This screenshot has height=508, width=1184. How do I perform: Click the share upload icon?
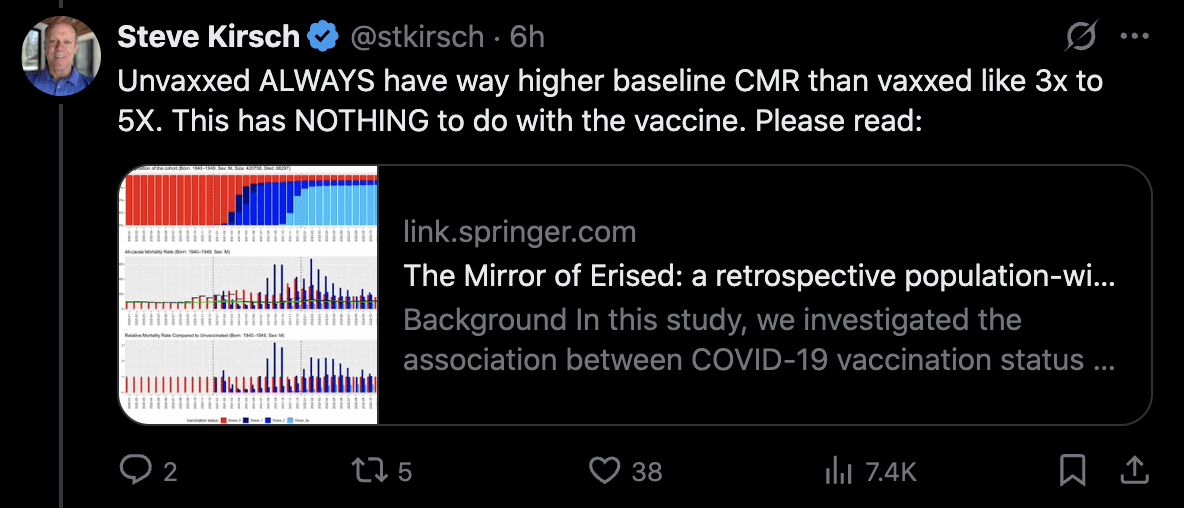pos(1135,470)
